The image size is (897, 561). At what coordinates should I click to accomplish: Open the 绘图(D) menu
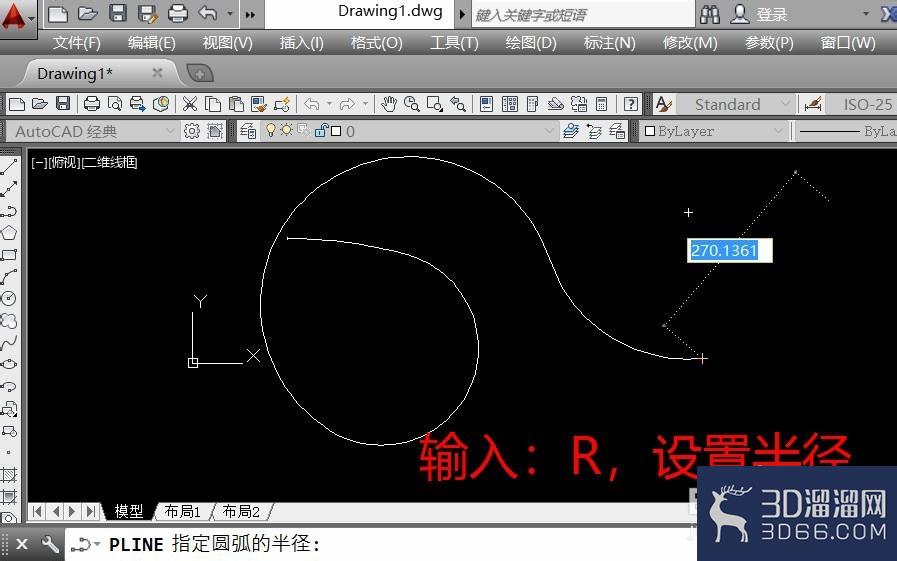click(531, 43)
